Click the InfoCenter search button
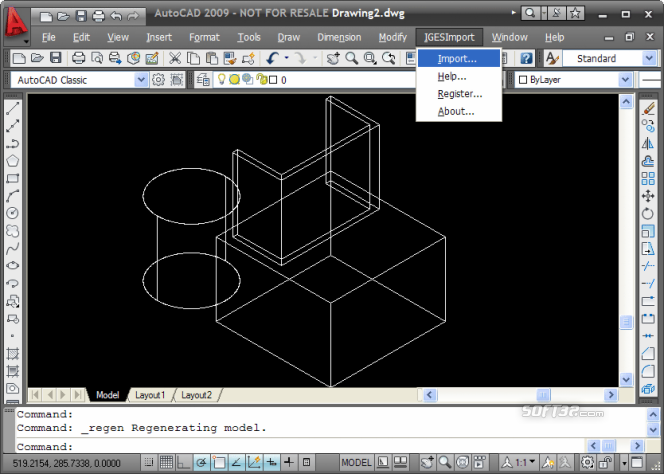Viewport: 664px width, 474px height. 530,14
